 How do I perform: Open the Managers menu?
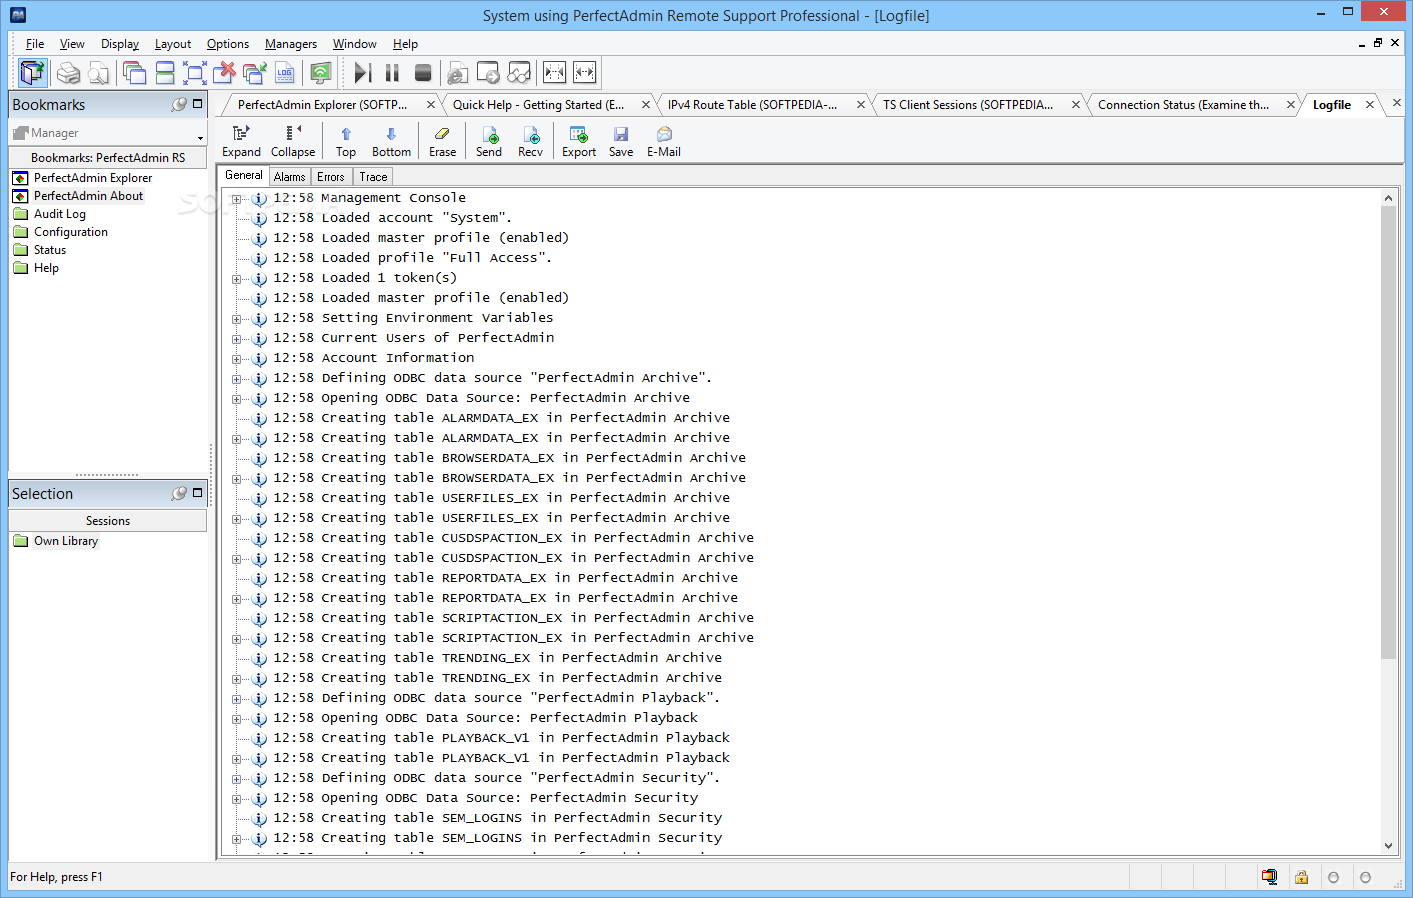pos(291,44)
